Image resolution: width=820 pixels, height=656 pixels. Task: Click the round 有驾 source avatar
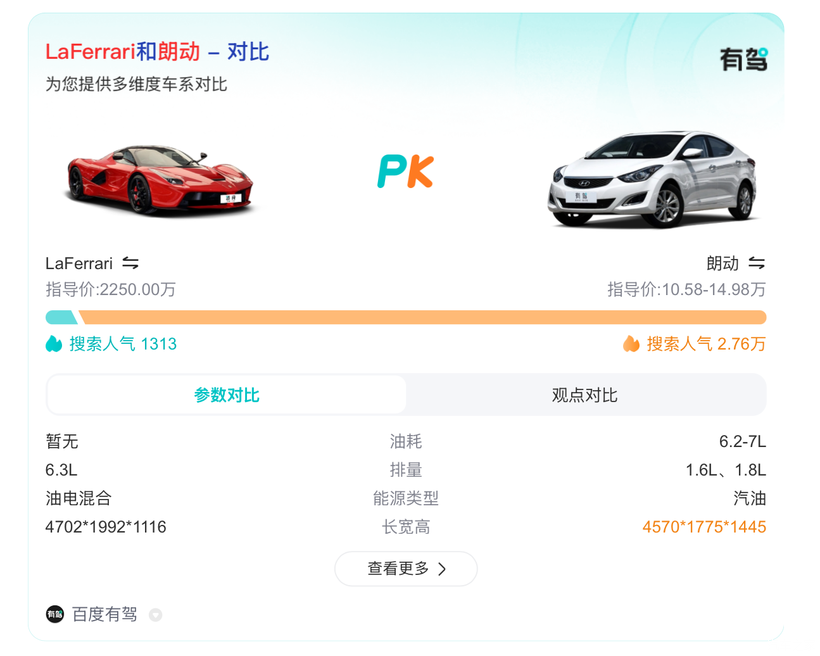(55, 614)
